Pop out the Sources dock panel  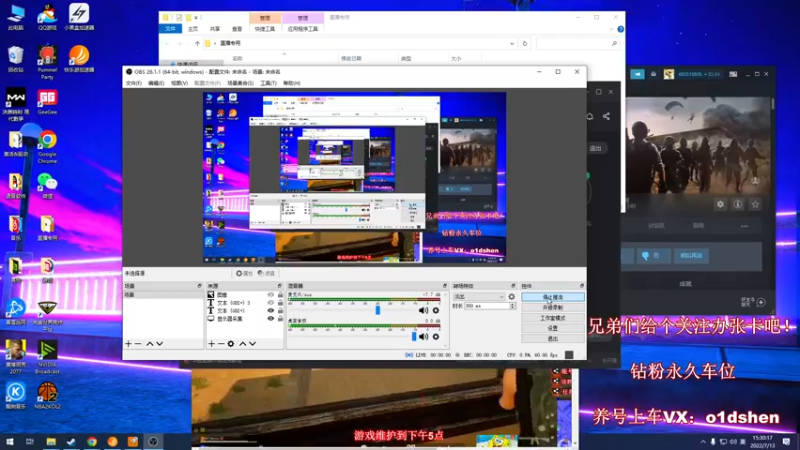pos(280,286)
